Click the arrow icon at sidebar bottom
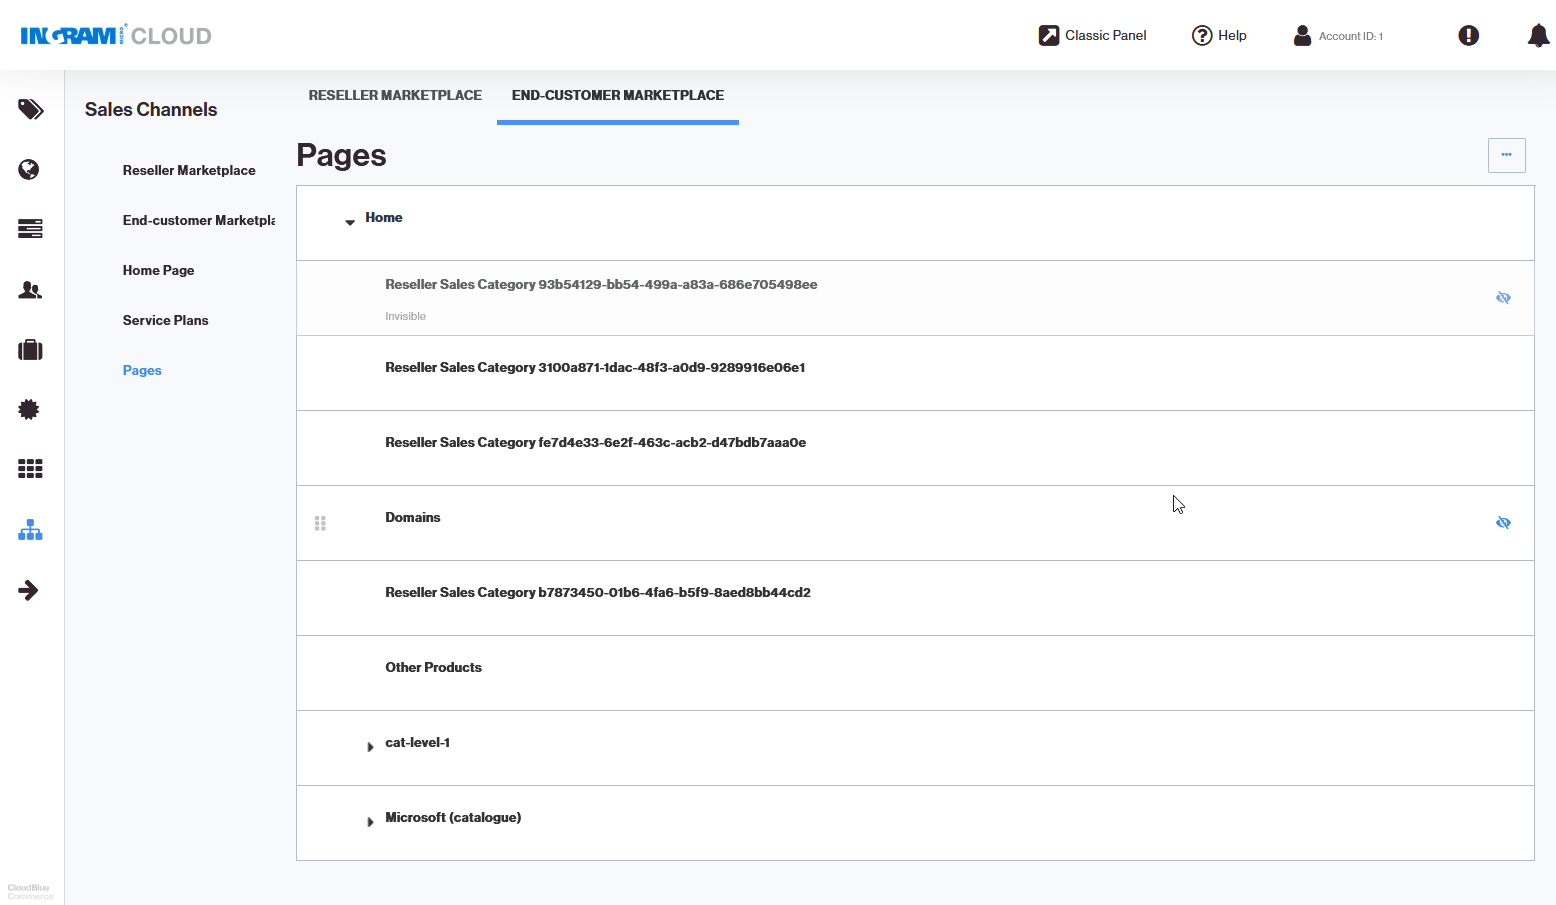 point(30,590)
